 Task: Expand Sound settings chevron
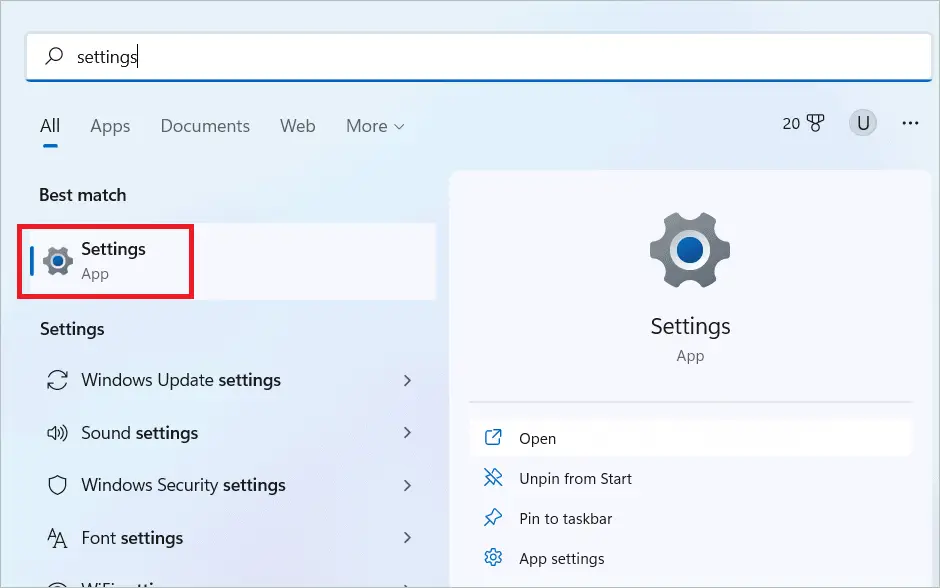[407, 433]
